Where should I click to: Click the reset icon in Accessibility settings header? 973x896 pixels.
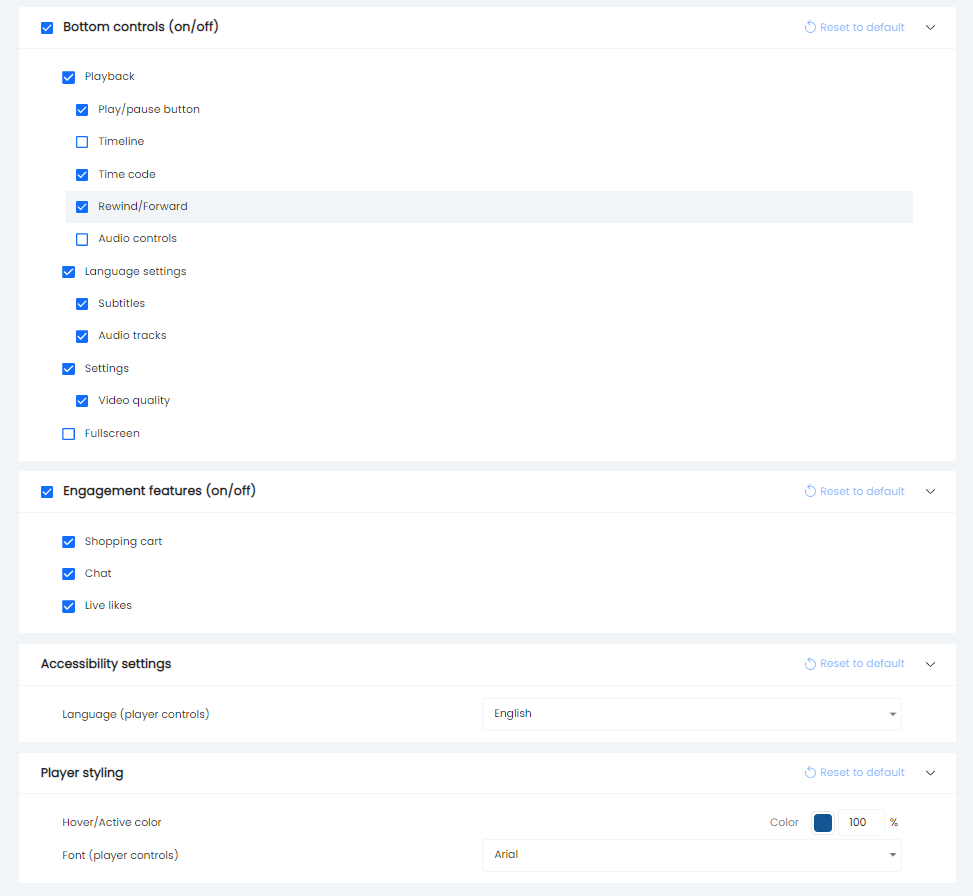pos(808,663)
